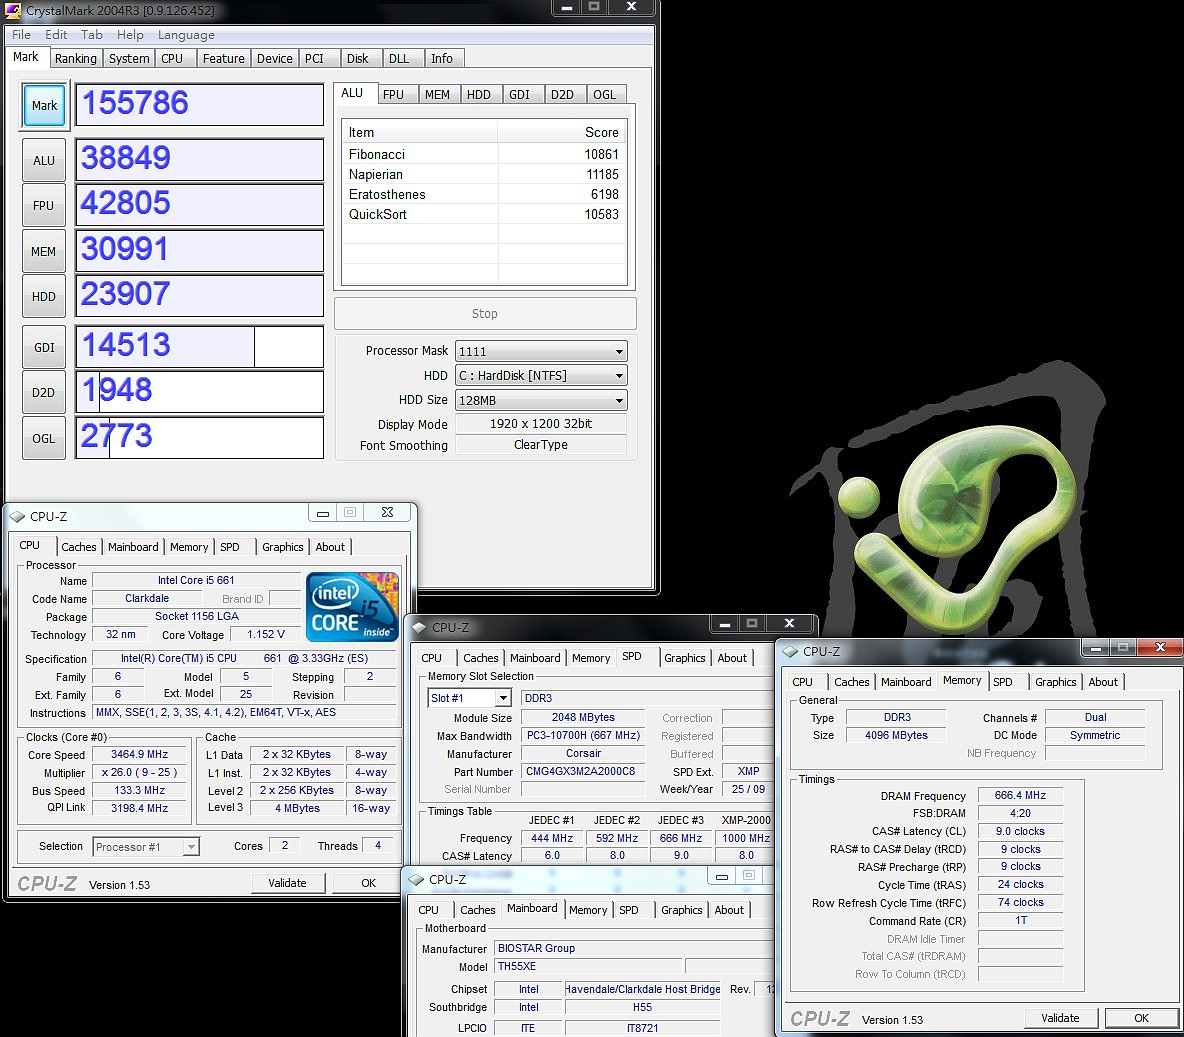Click the Item column header
Viewport: 1184px width, 1037px height.
click(x=420, y=132)
